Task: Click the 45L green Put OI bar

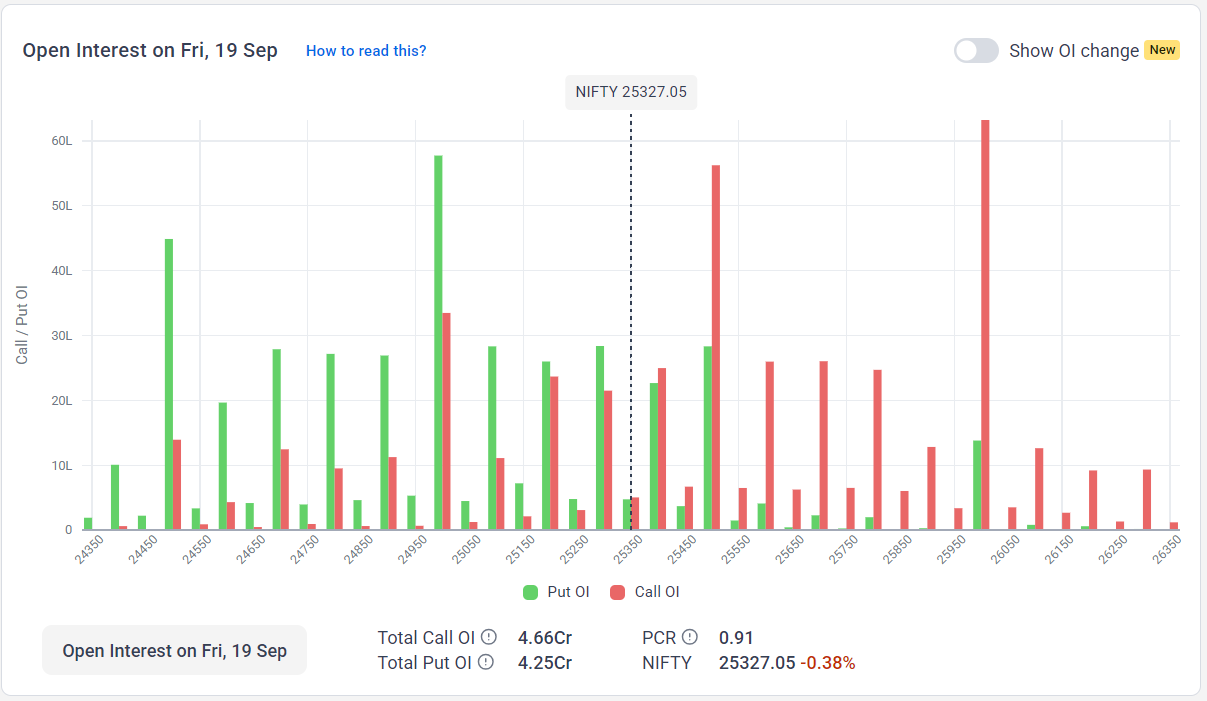Action: click(x=169, y=384)
